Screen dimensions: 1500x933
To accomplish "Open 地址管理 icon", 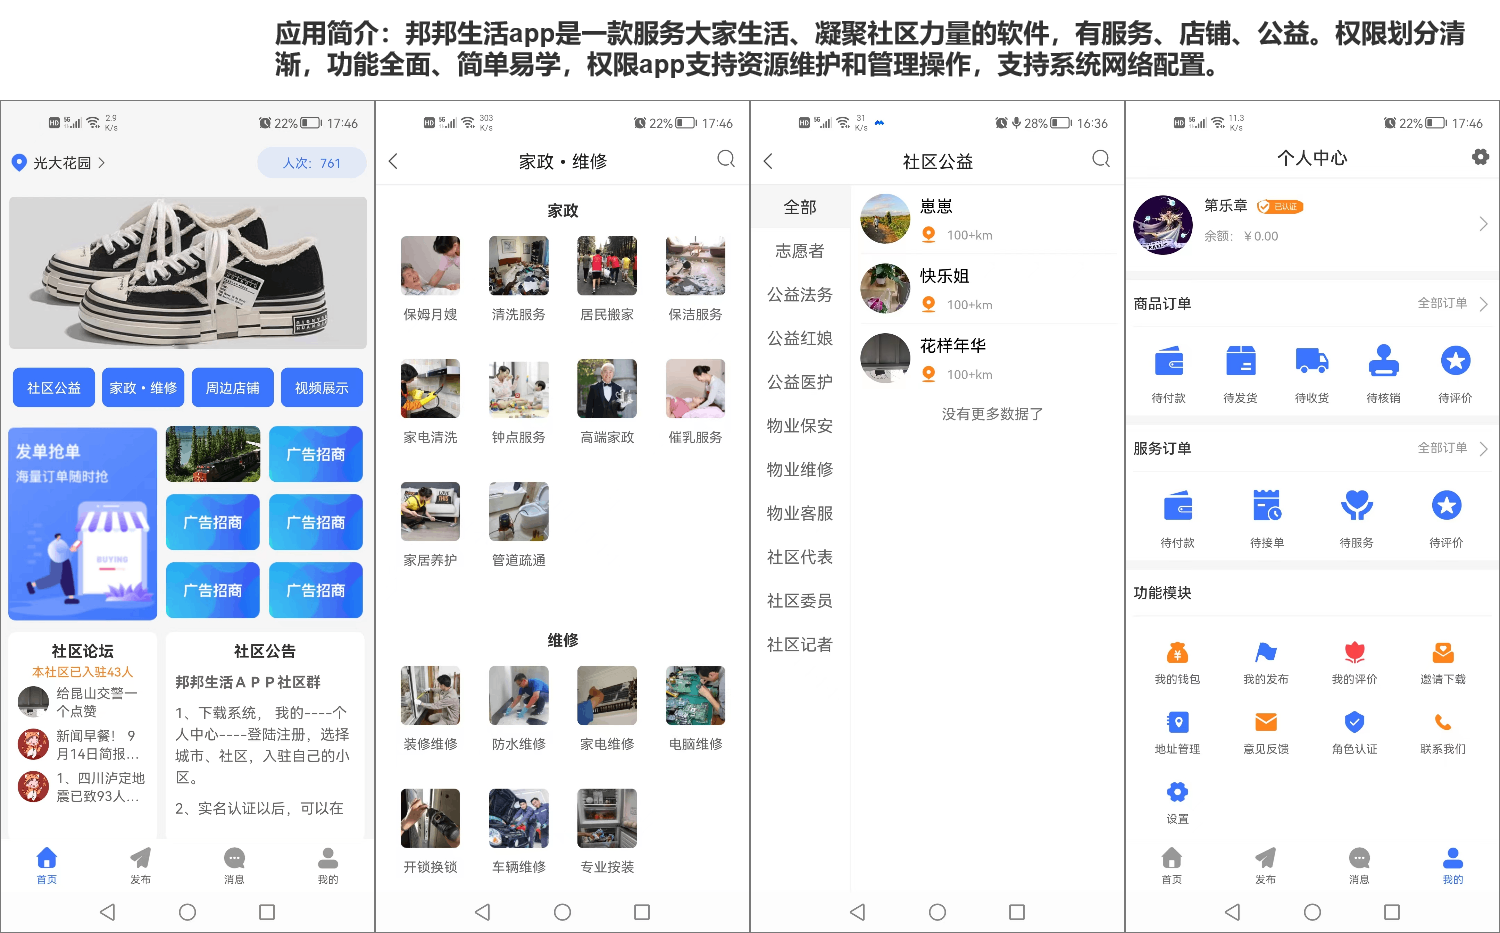I will click(x=1177, y=722).
